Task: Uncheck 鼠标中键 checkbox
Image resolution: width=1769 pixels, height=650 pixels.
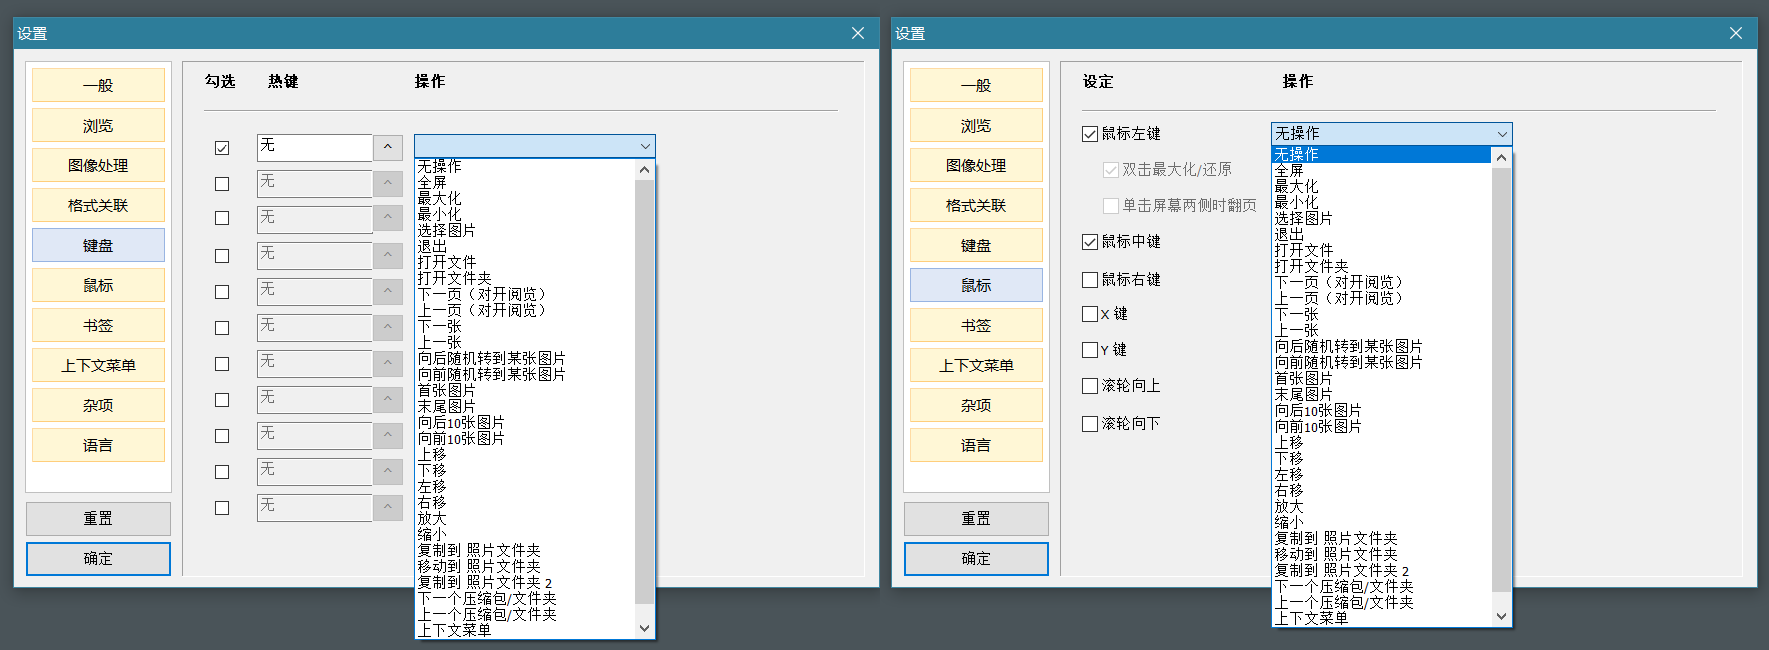Action: [x=1090, y=241]
